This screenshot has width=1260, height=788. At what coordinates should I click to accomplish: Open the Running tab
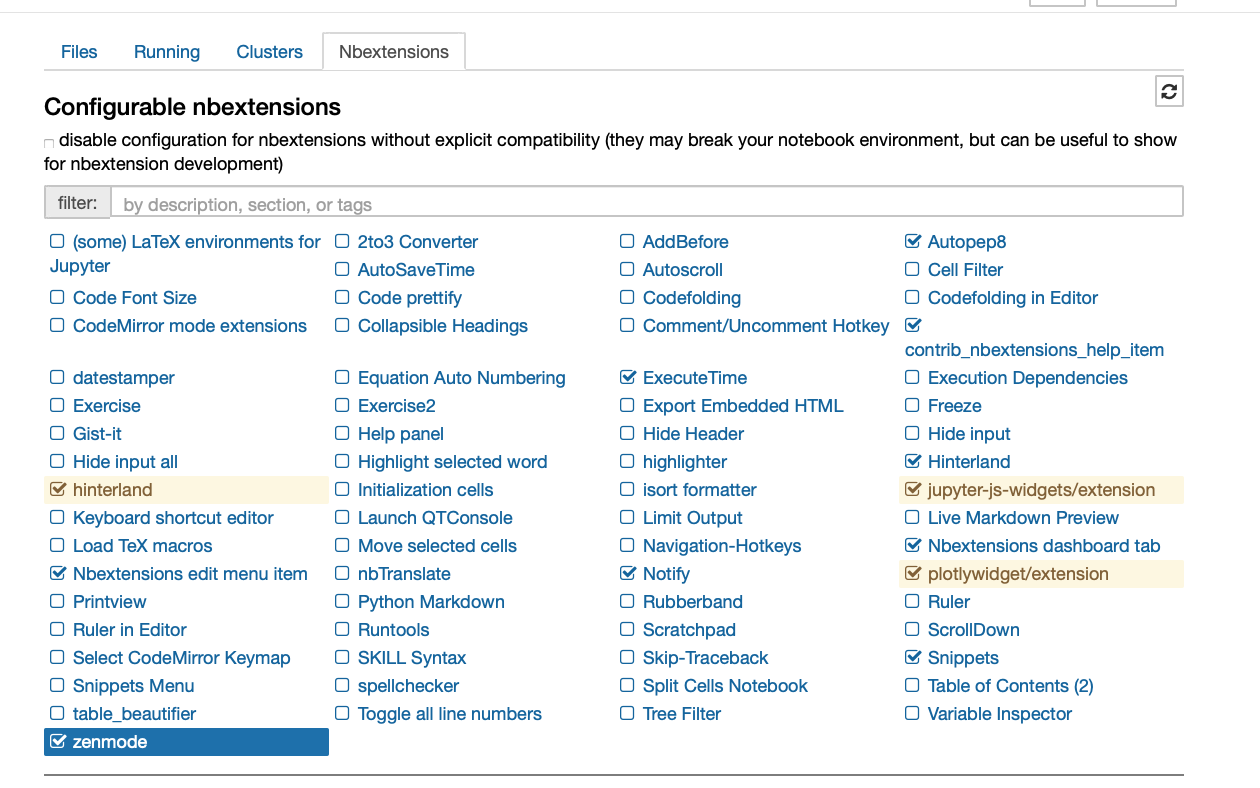pos(167,52)
